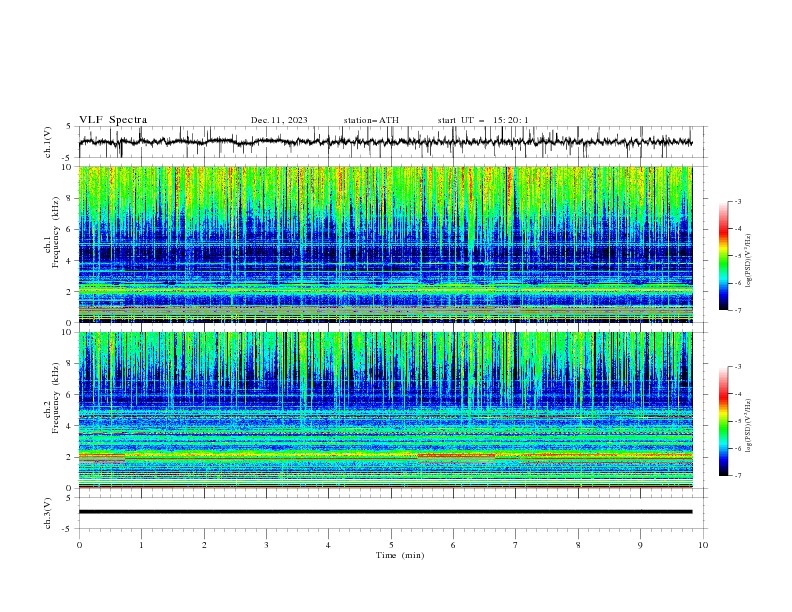Click the ch.2 "Frequency (kHz)" axis label

pyautogui.click(x=56, y=398)
